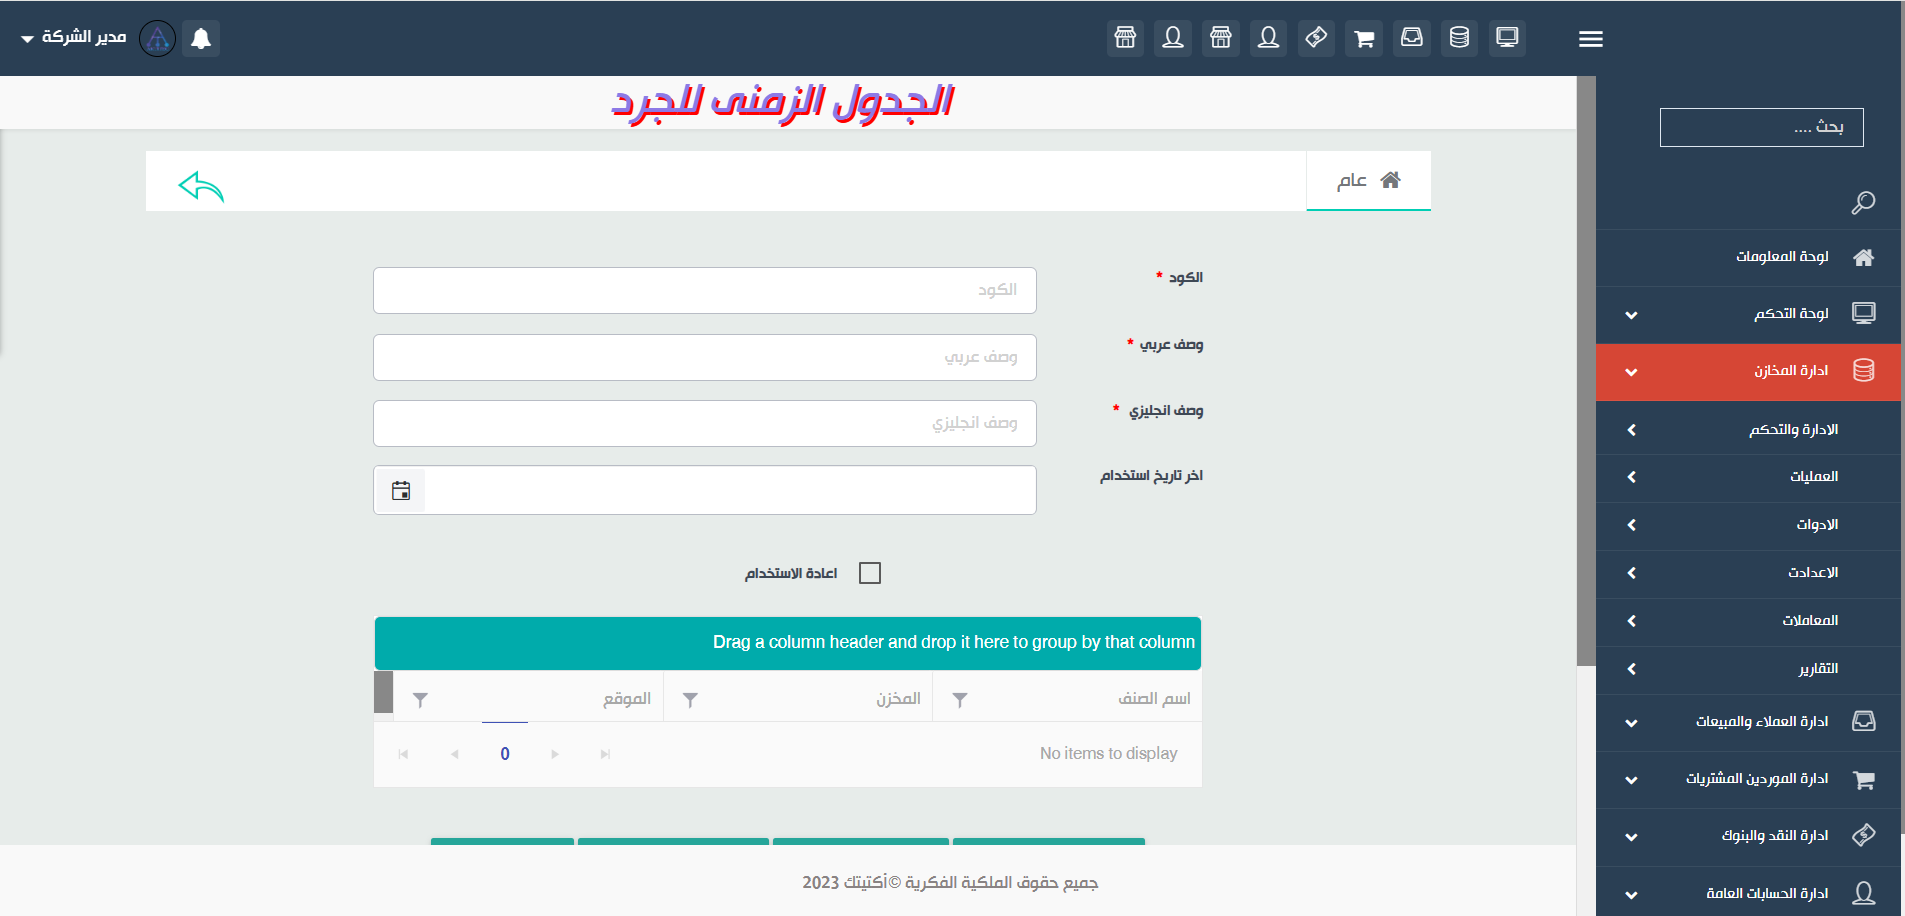Click the first store shortcut icon in top bar
This screenshot has width=1905, height=916.
tap(1125, 38)
